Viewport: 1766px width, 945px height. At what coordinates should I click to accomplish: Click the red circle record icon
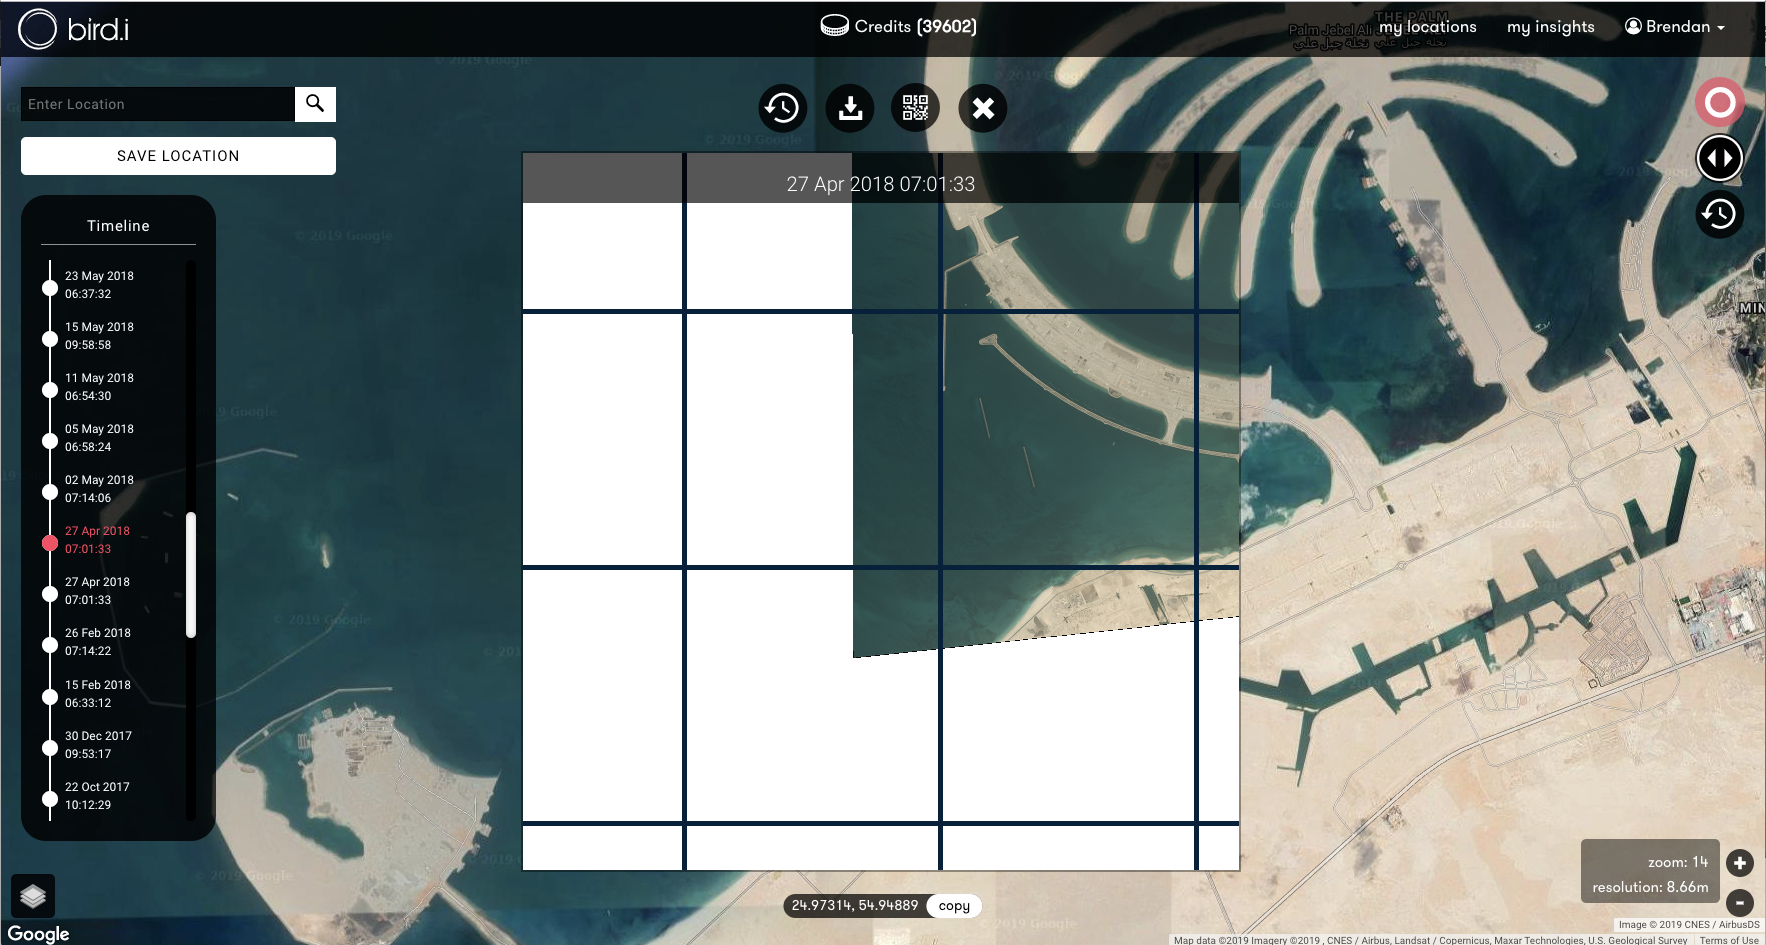coord(1719,102)
